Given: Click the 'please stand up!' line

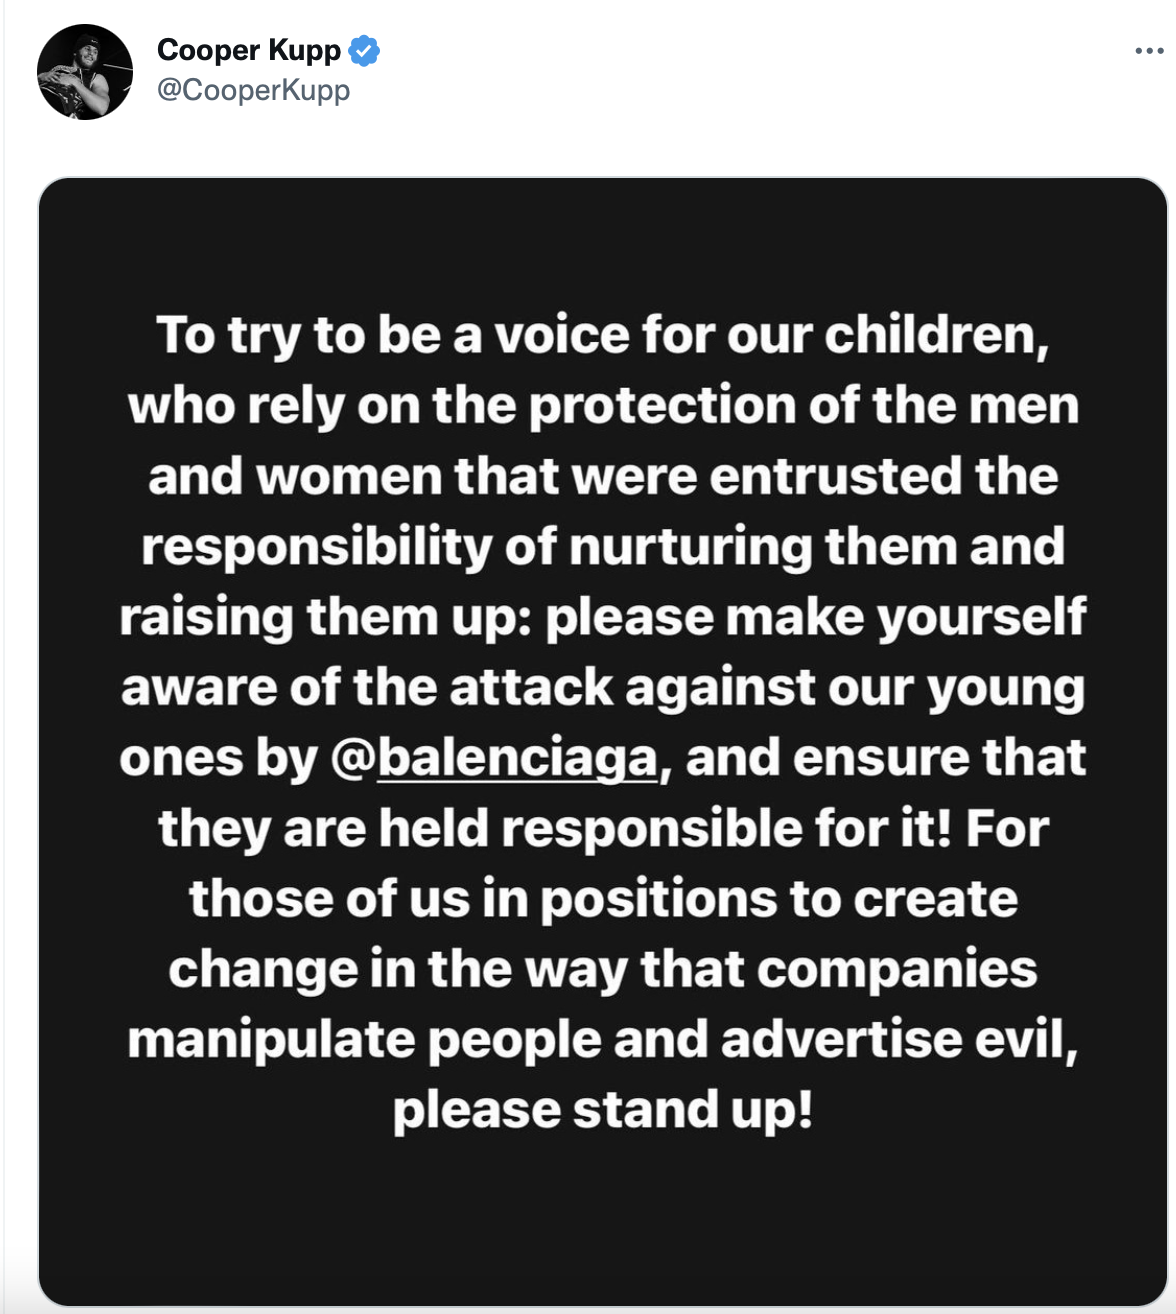Looking at the screenshot, I should 602,1110.
